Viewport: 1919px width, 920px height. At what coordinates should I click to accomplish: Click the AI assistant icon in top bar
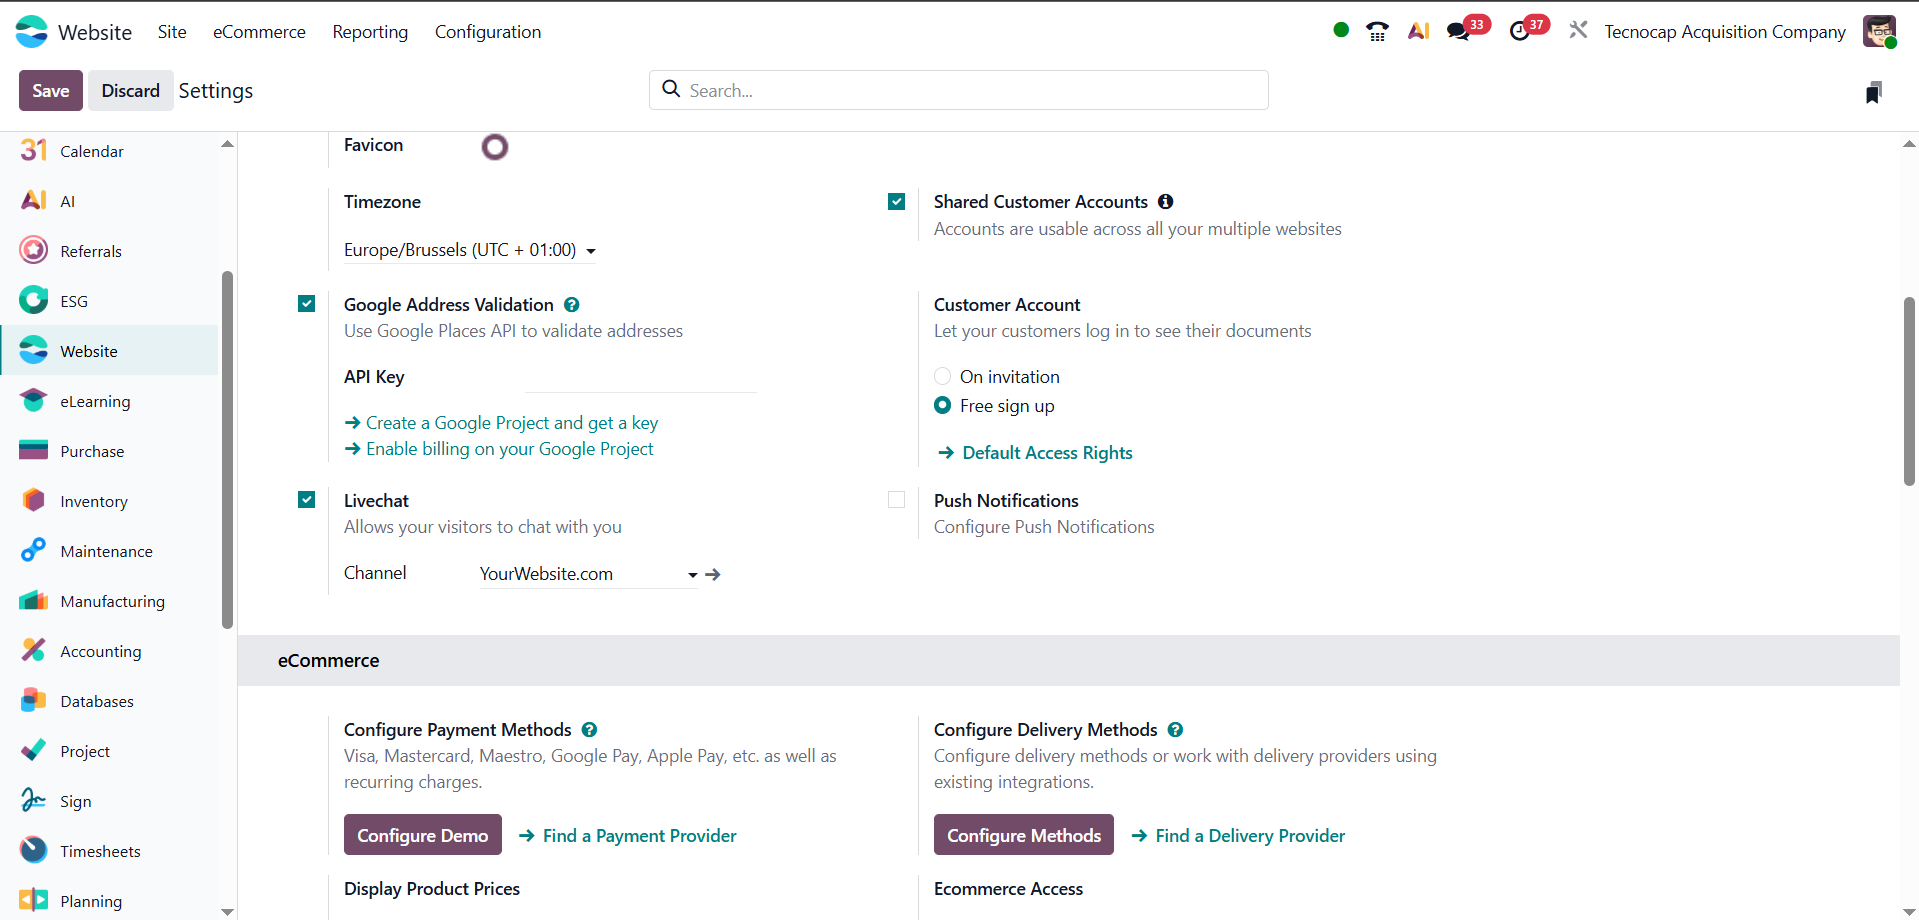pyautogui.click(x=1418, y=31)
